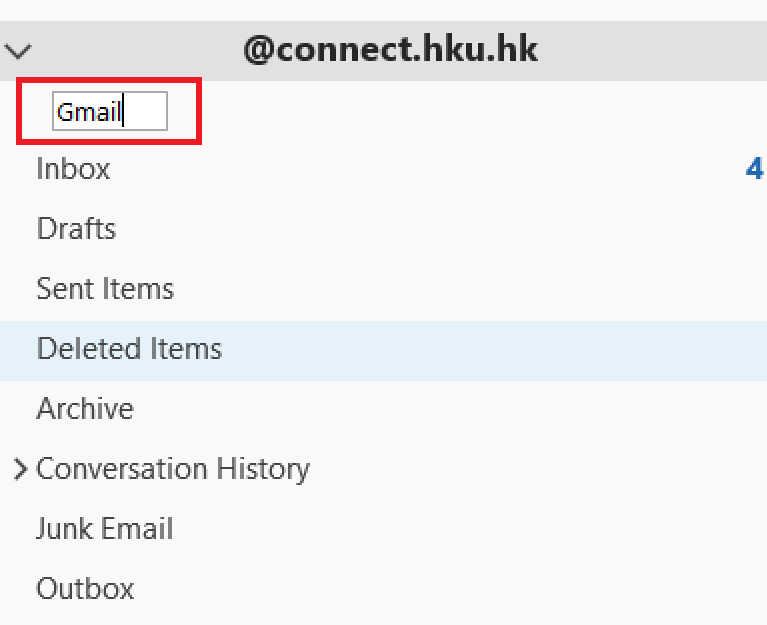Go to the Sent Items folder

(105, 289)
